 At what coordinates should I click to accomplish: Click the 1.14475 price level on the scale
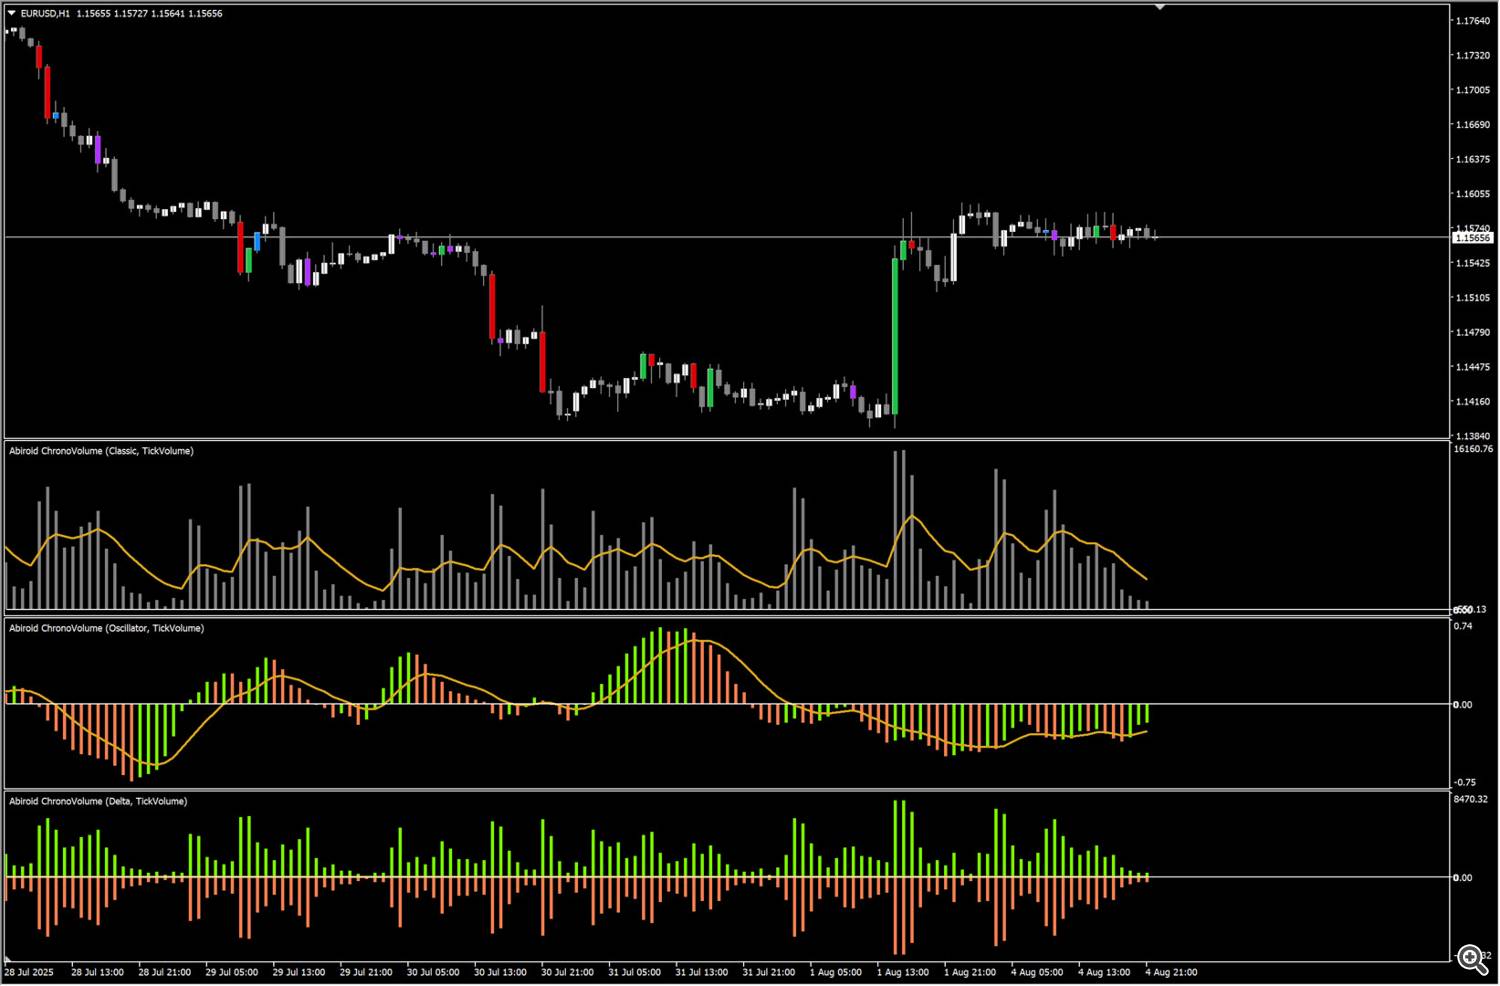click(x=1472, y=367)
